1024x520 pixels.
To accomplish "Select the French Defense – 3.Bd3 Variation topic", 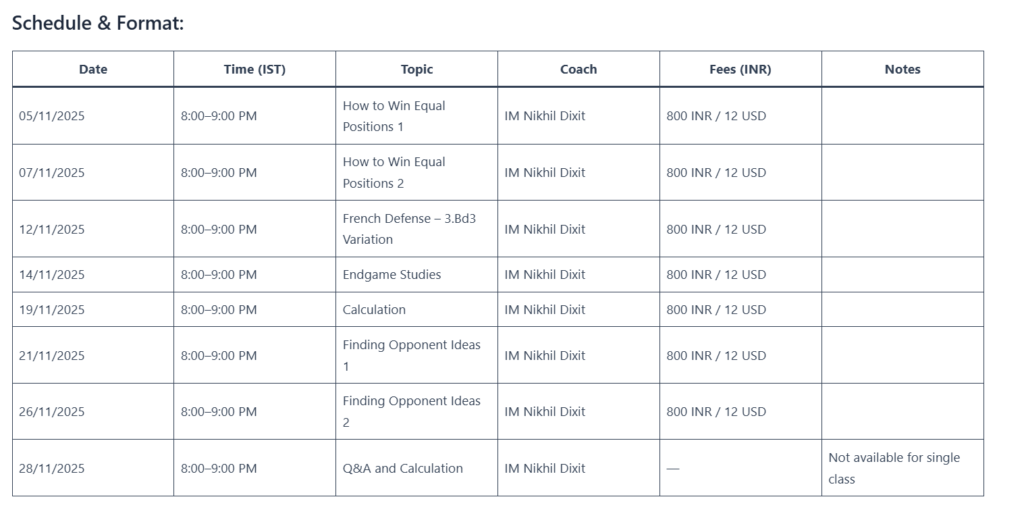I will (409, 229).
